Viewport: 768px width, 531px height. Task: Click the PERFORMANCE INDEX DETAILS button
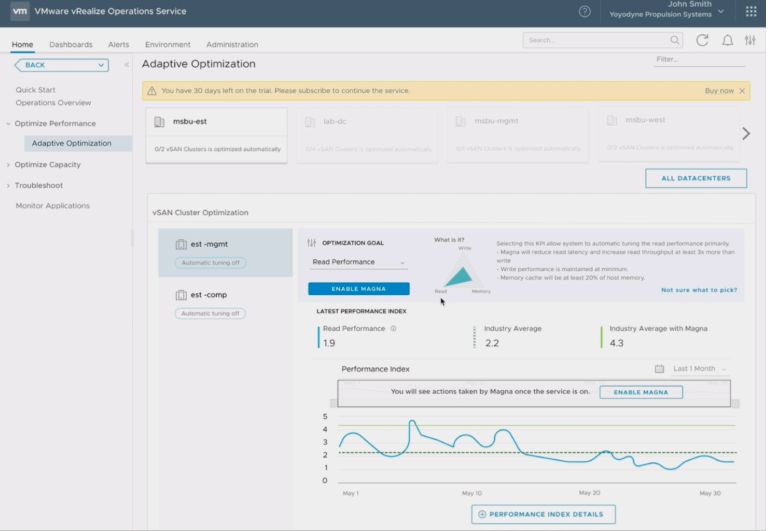coord(543,514)
